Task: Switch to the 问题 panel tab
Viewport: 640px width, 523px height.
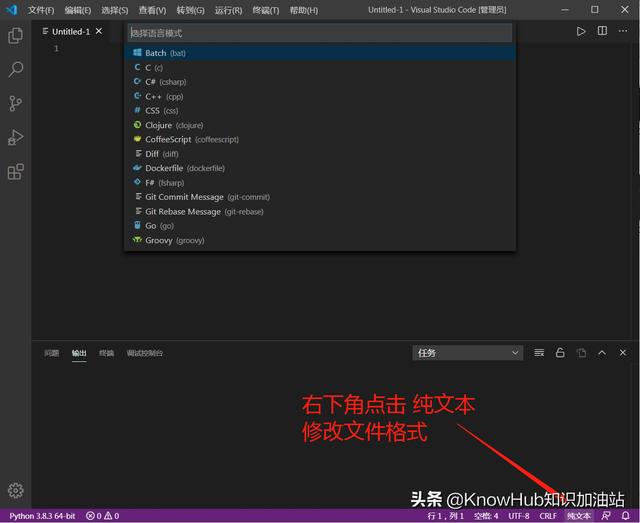Action: click(x=51, y=353)
